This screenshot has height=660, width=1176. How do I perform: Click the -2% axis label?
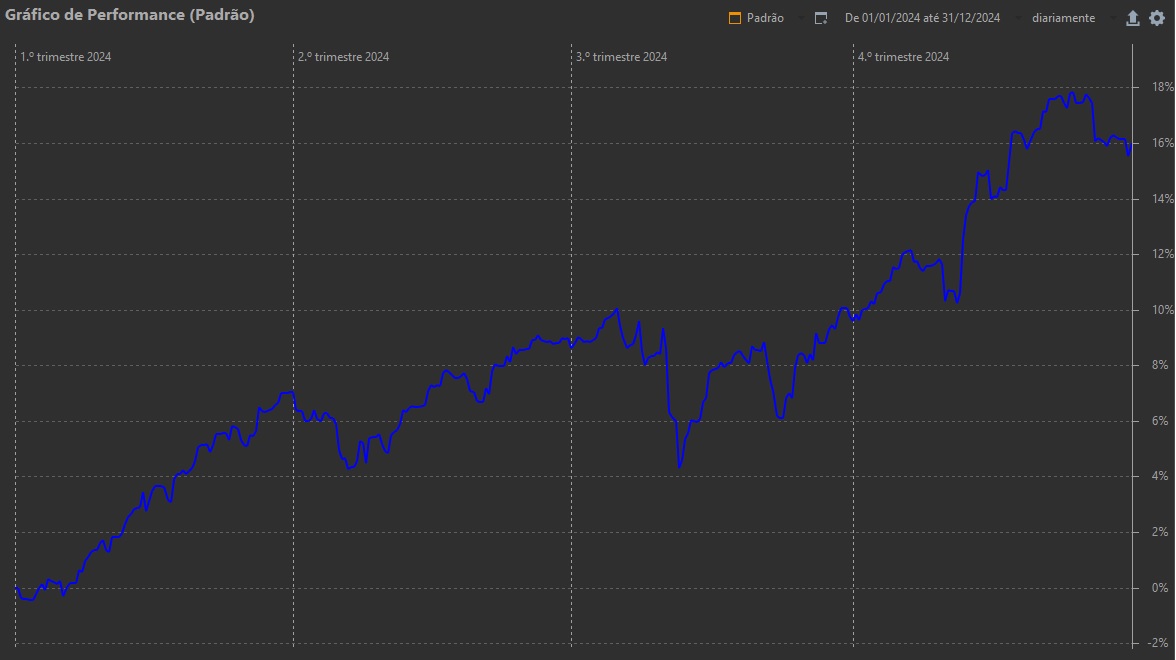(1160, 644)
